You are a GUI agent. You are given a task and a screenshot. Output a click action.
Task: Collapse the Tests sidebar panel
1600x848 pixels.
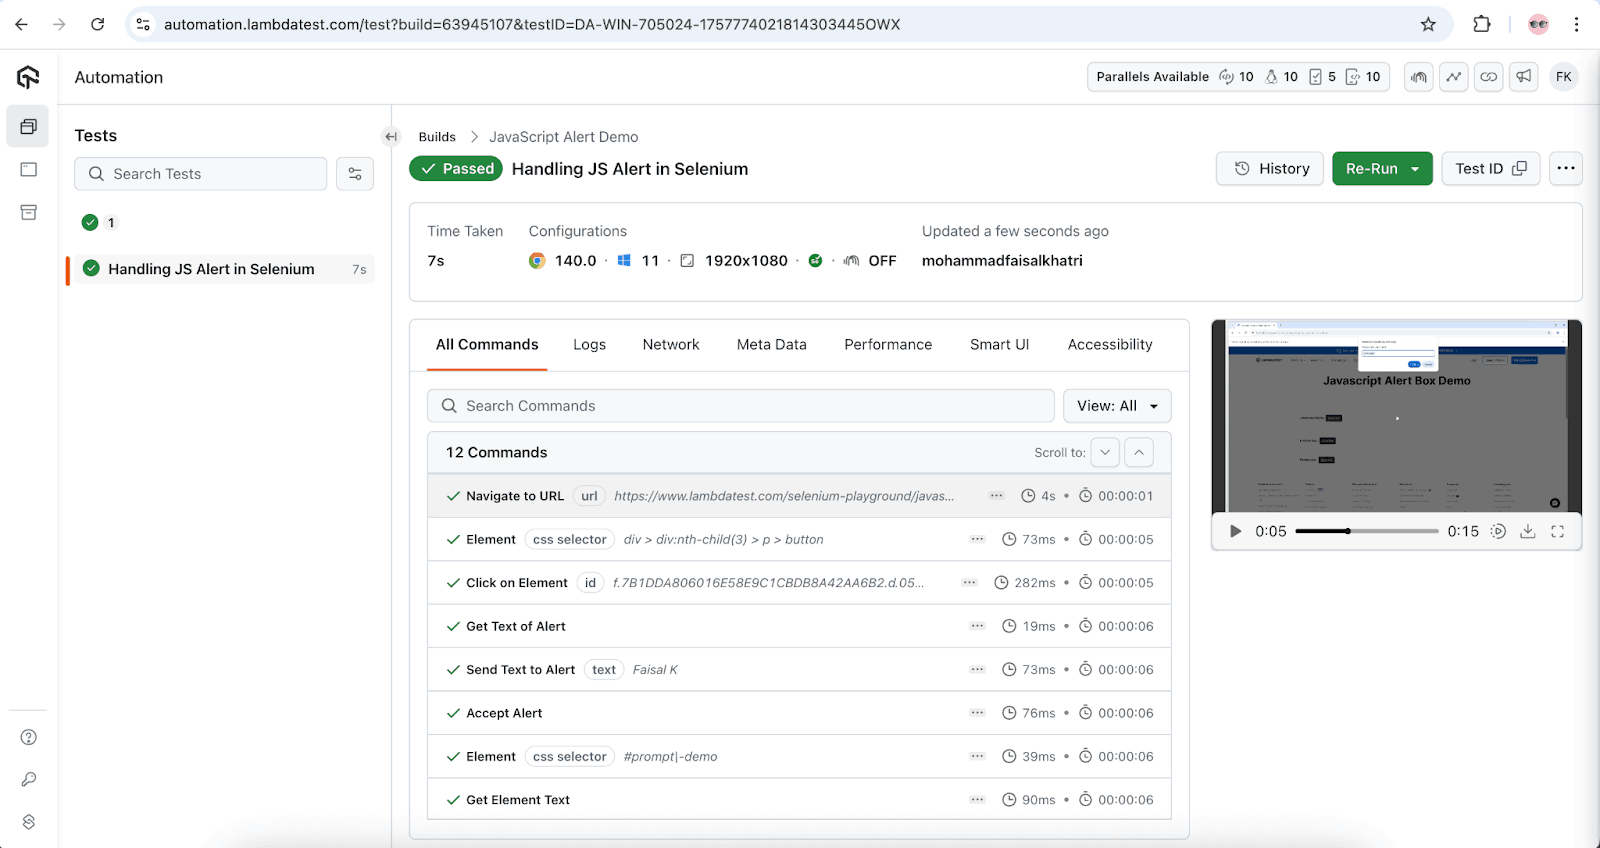pyautogui.click(x=391, y=137)
